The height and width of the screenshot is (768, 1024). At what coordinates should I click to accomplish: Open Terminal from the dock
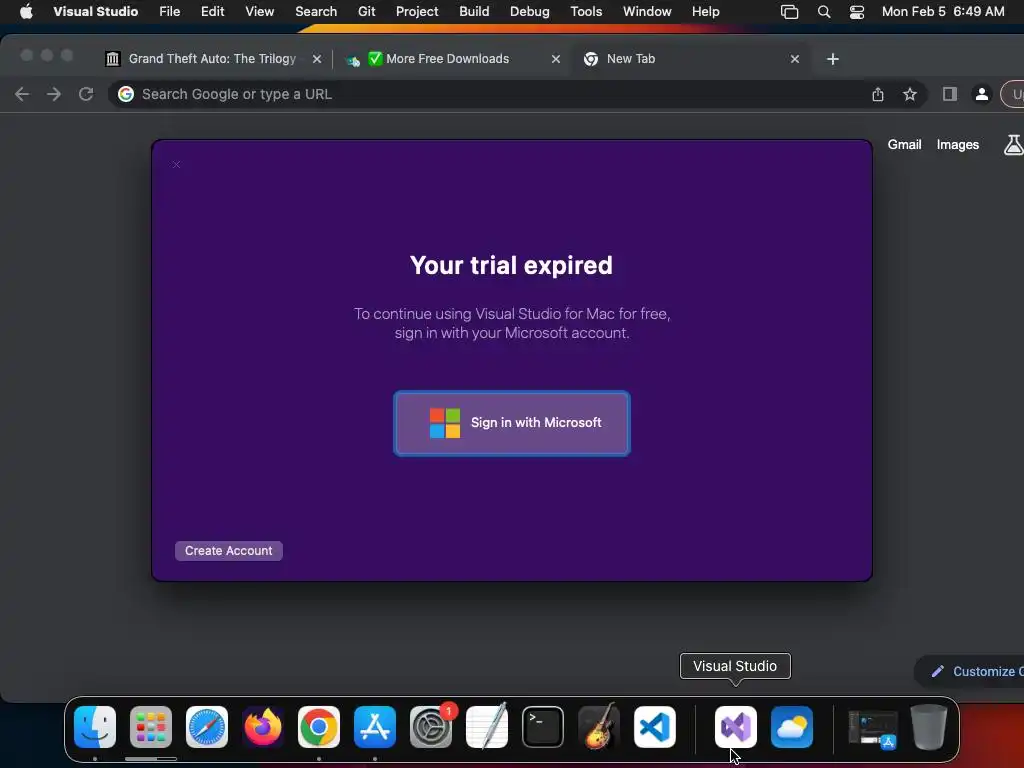(x=543, y=727)
